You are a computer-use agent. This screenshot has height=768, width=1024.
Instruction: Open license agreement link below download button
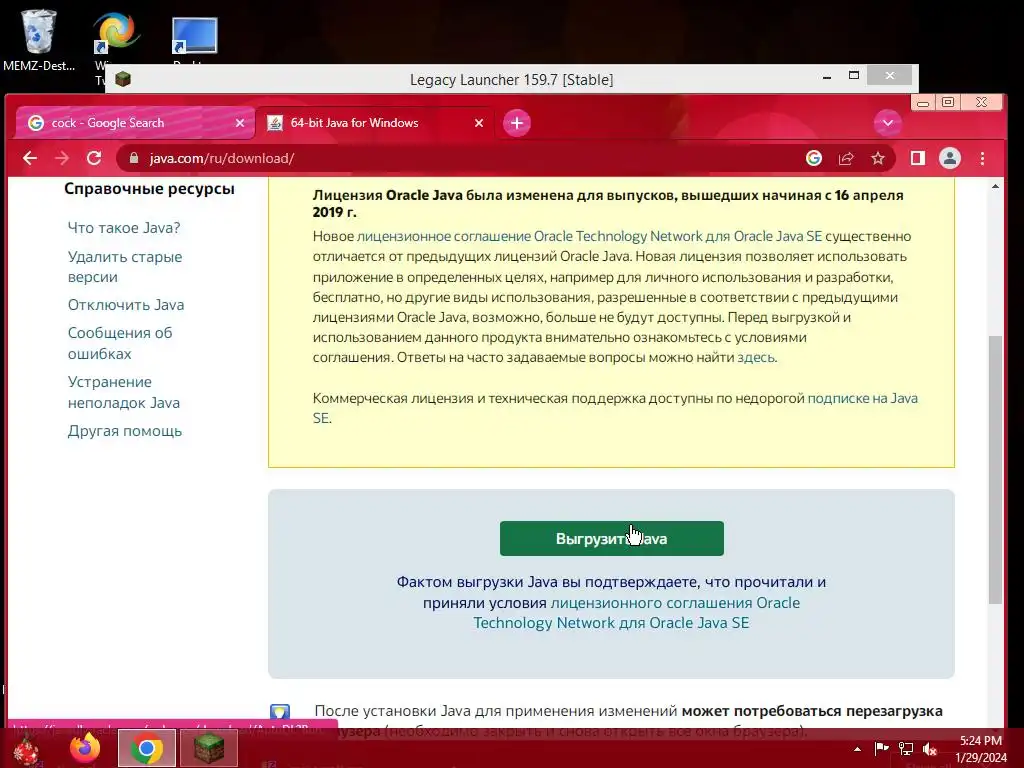coord(675,603)
